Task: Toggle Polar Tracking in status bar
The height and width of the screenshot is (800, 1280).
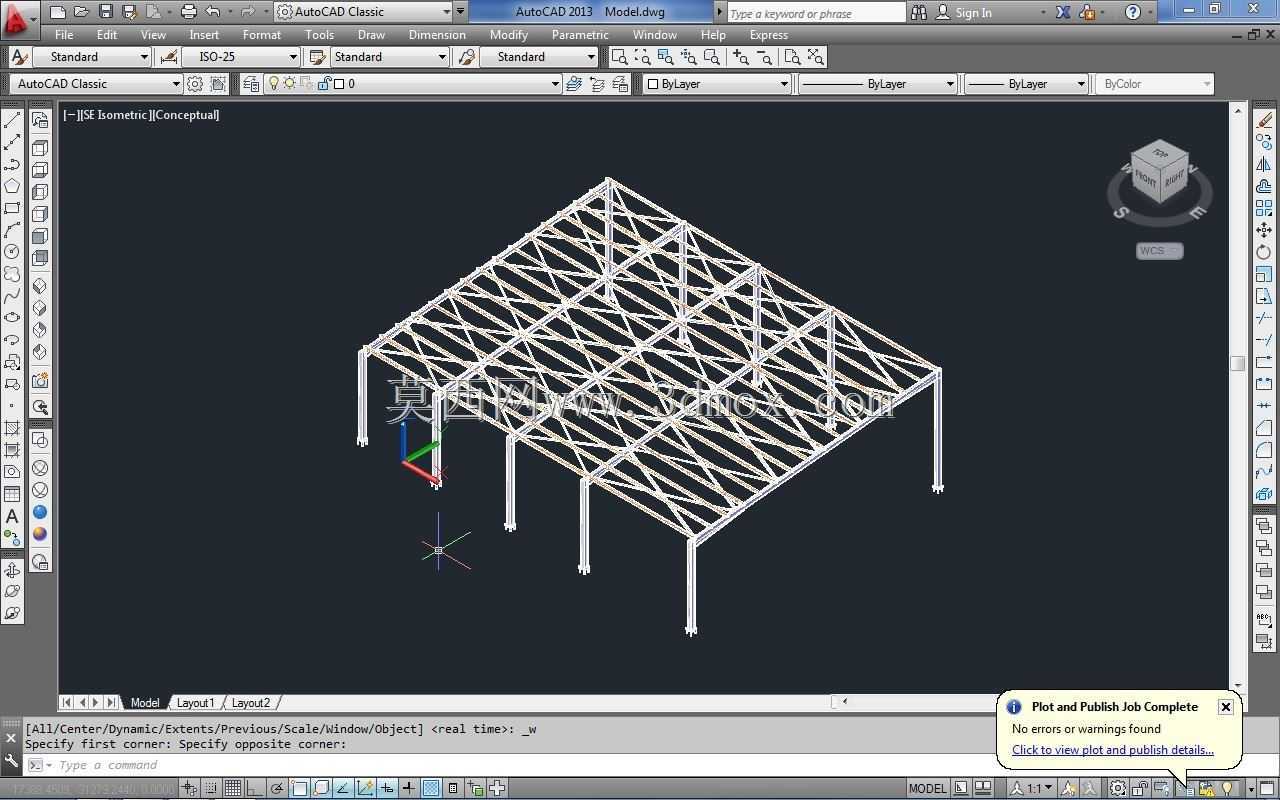Action: coord(277,788)
